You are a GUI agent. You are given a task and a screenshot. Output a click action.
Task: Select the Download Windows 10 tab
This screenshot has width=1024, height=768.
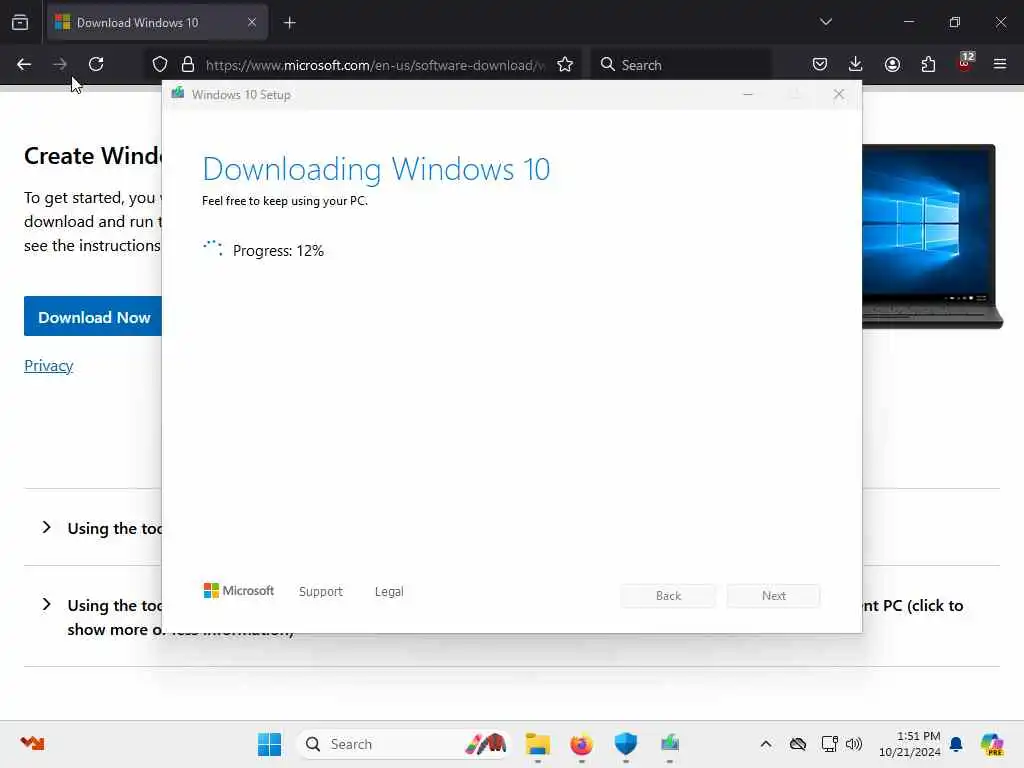click(157, 22)
